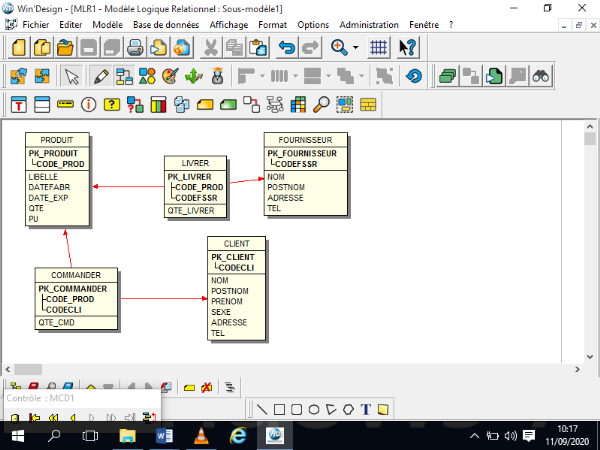Expand the object ordering dropdown arrow
Image resolution: width=600 pixels, height=450 pixels.
point(361,76)
